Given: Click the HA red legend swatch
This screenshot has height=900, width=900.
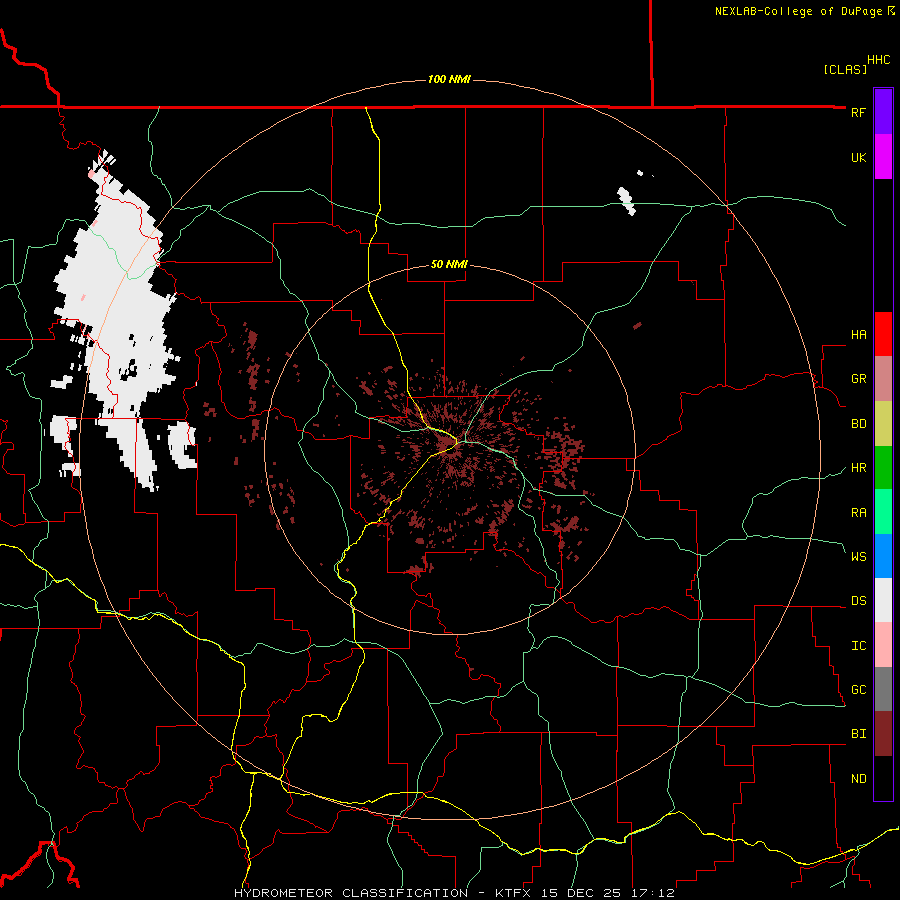Looking at the screenshot, I should [883, 334].
